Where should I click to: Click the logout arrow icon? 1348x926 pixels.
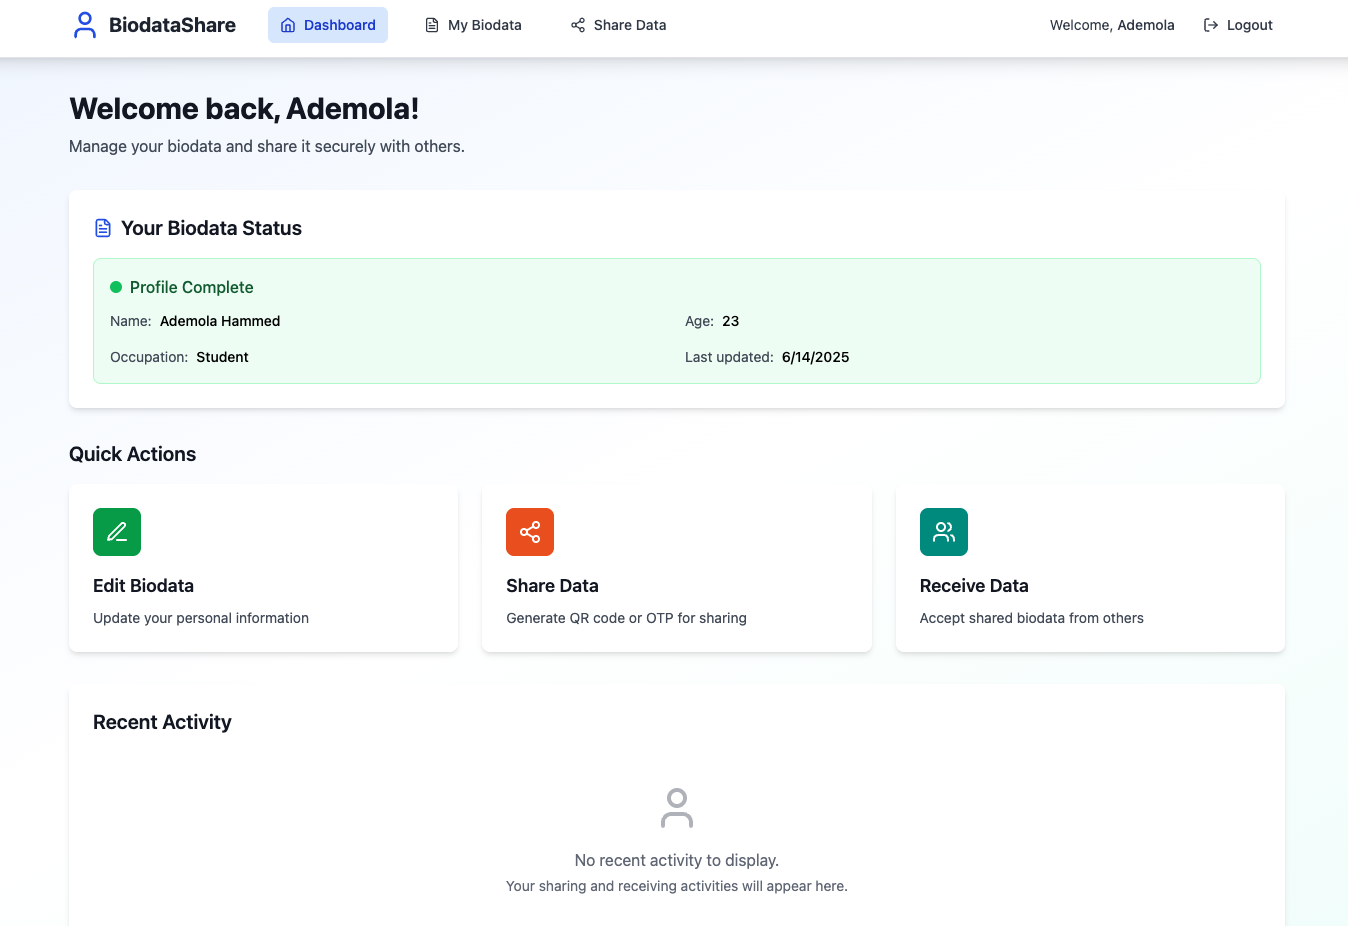(1211, 25)
